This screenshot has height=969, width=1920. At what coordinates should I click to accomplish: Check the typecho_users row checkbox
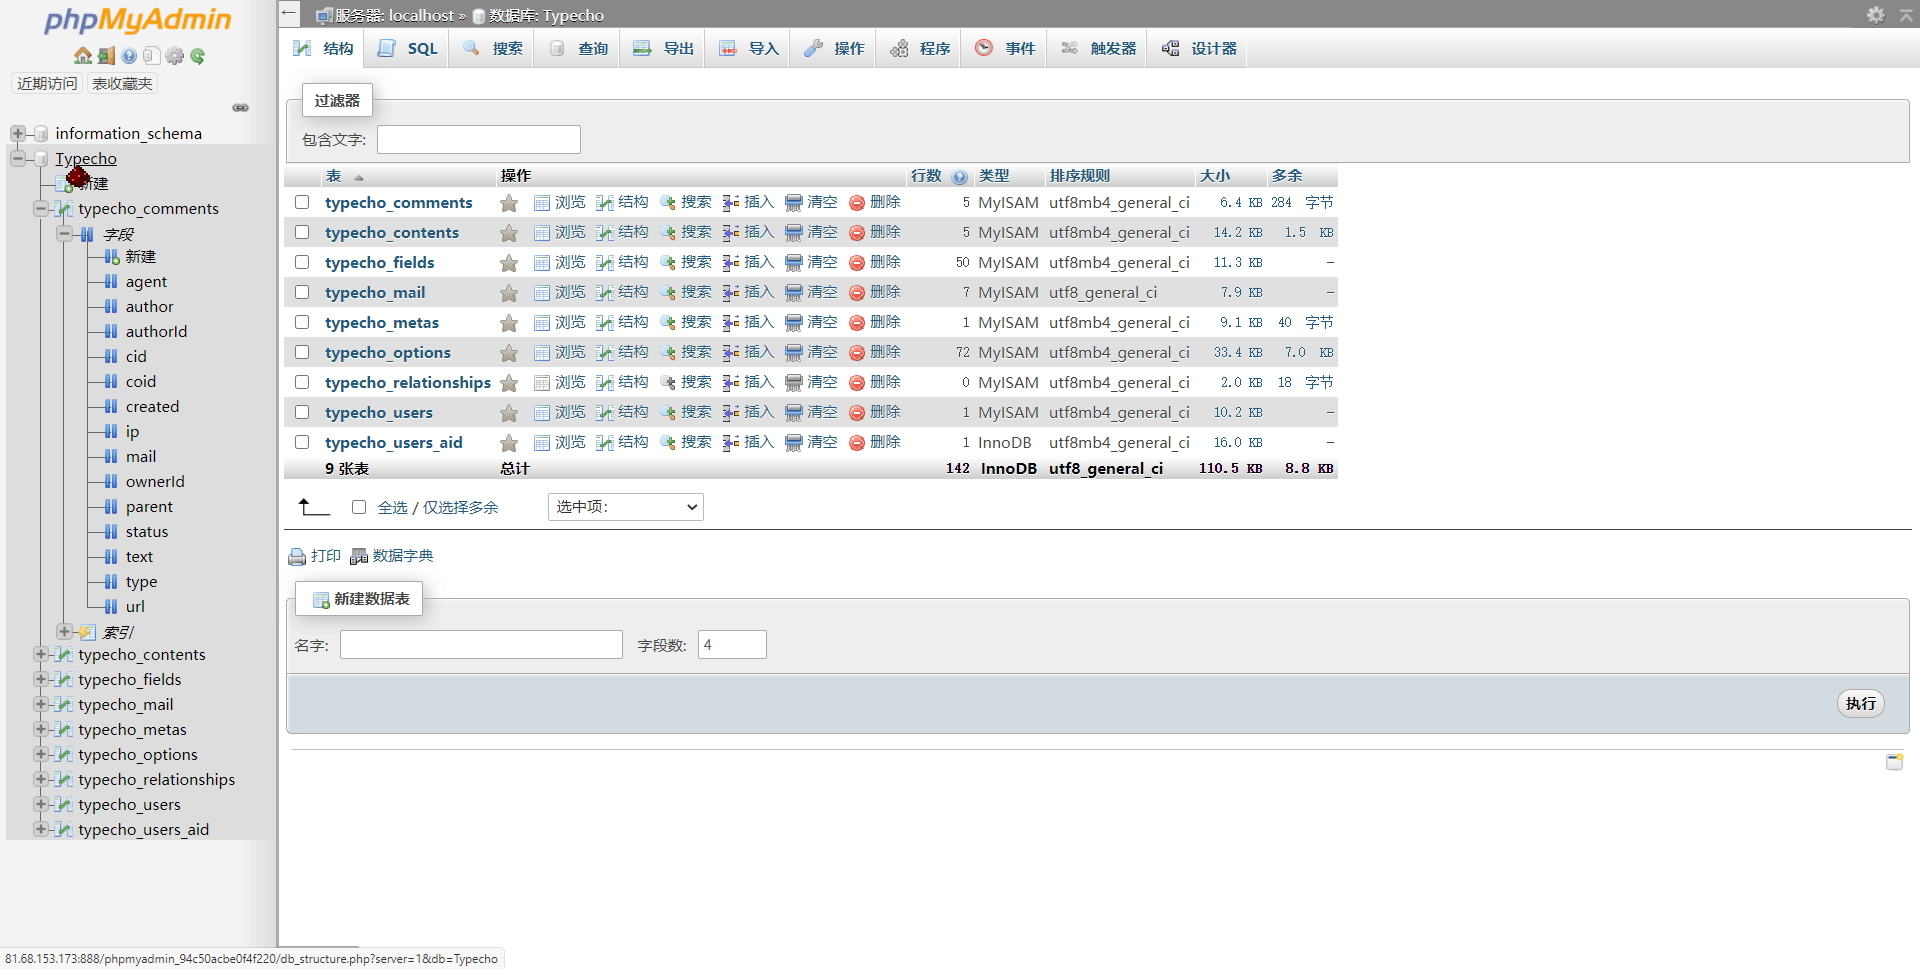click(x=302, y=412)
